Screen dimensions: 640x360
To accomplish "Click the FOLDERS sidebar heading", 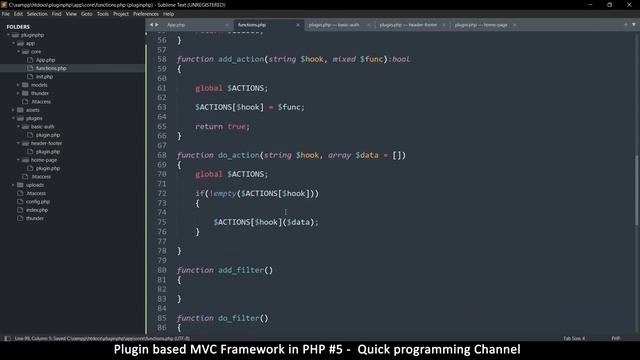I will coord(18,27).
